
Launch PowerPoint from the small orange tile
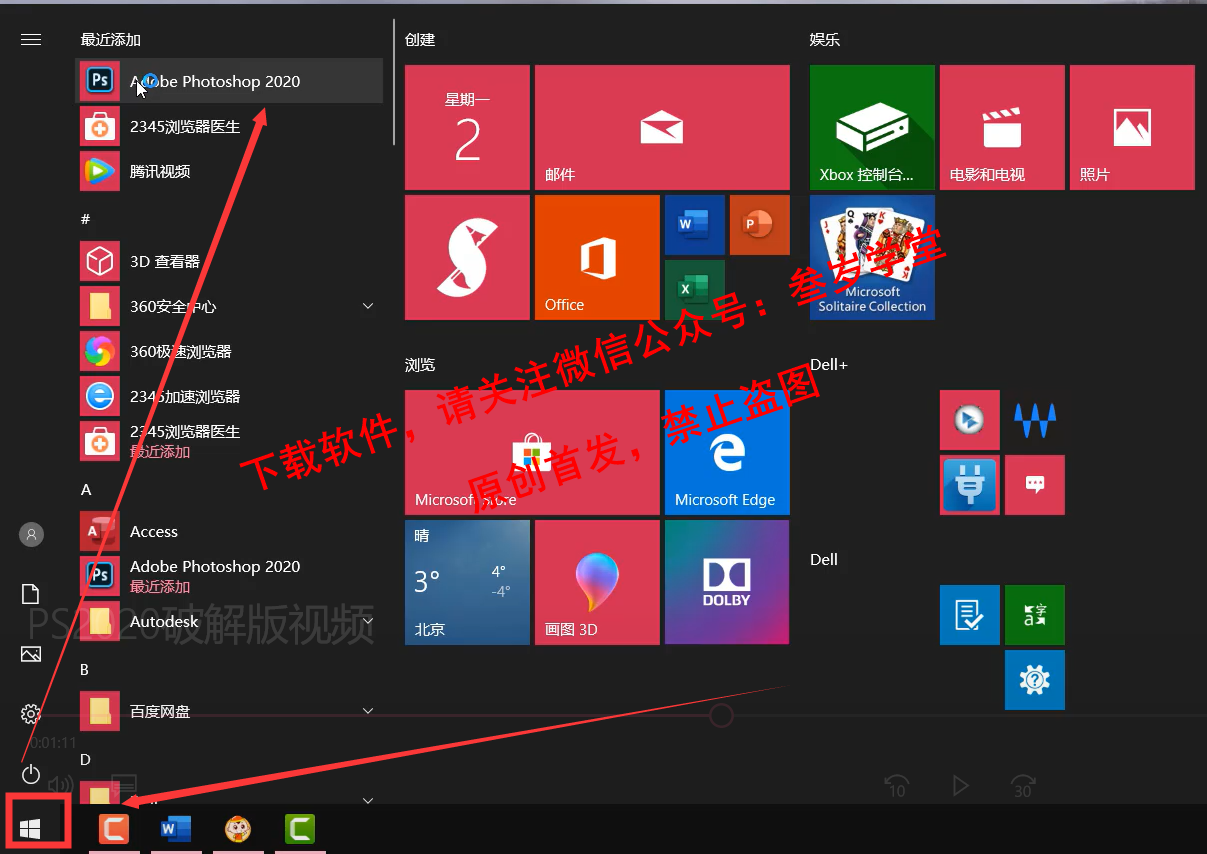[759, 225]
